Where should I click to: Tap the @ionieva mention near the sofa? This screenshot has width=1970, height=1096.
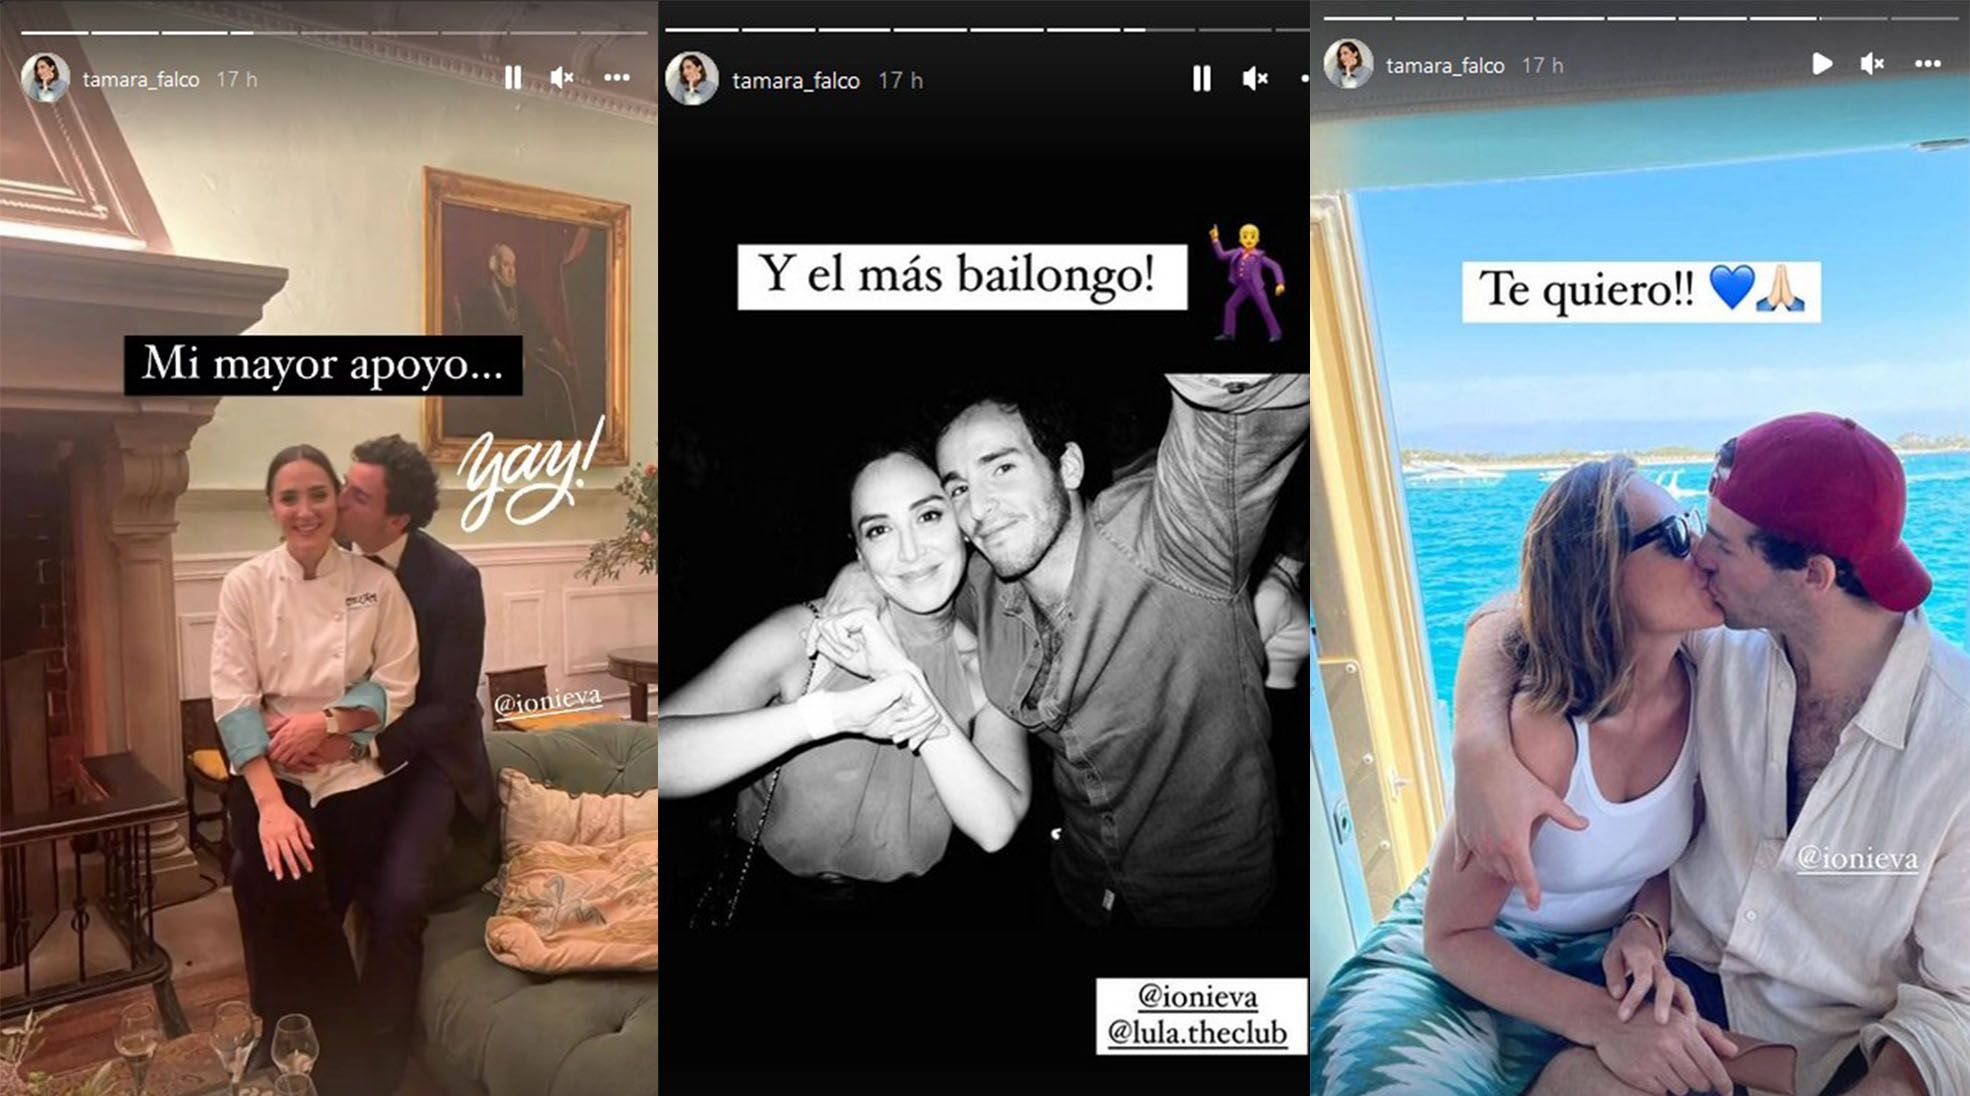[549, 701]
